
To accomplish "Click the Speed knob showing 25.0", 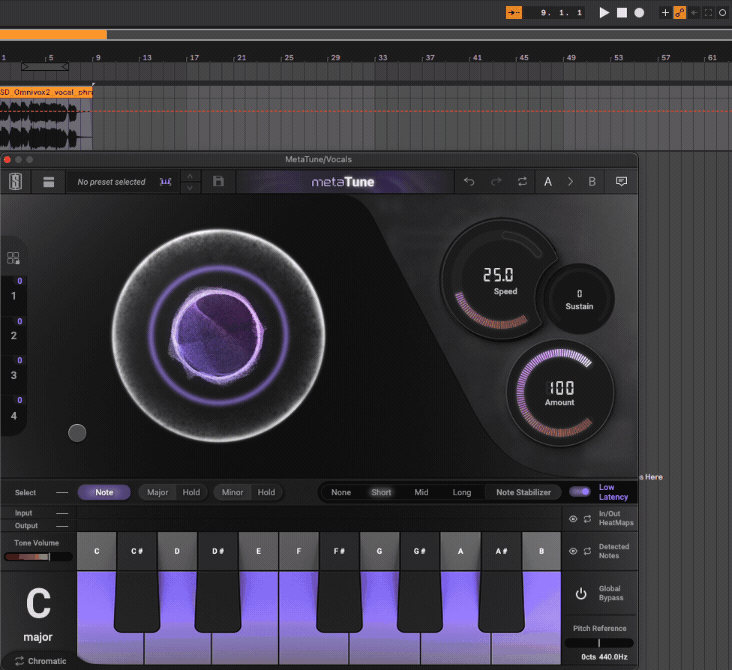I will [500, 279].
